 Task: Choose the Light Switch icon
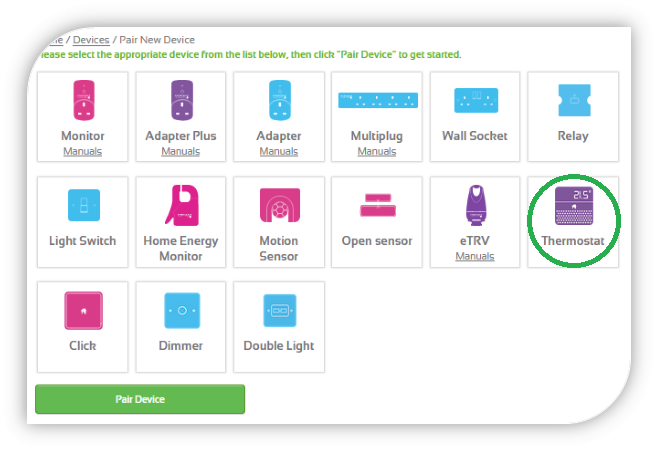(84, 205)
